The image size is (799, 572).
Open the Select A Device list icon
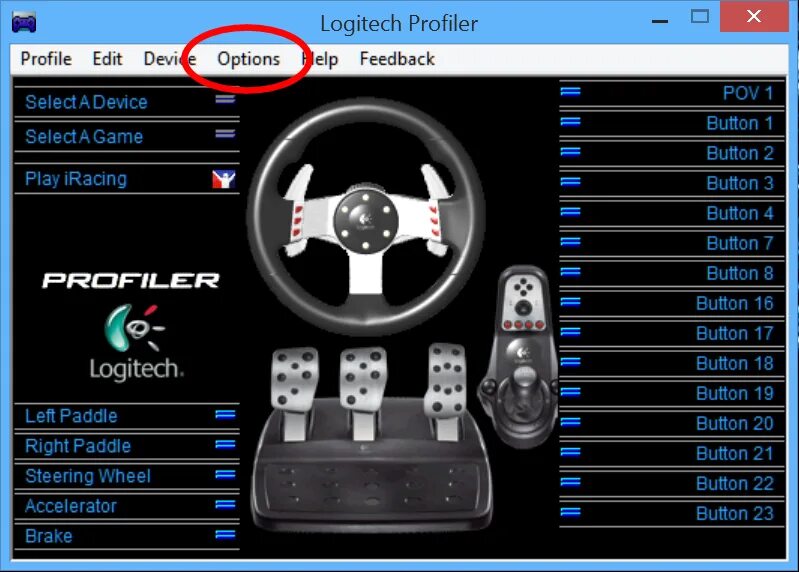(225, 99)
